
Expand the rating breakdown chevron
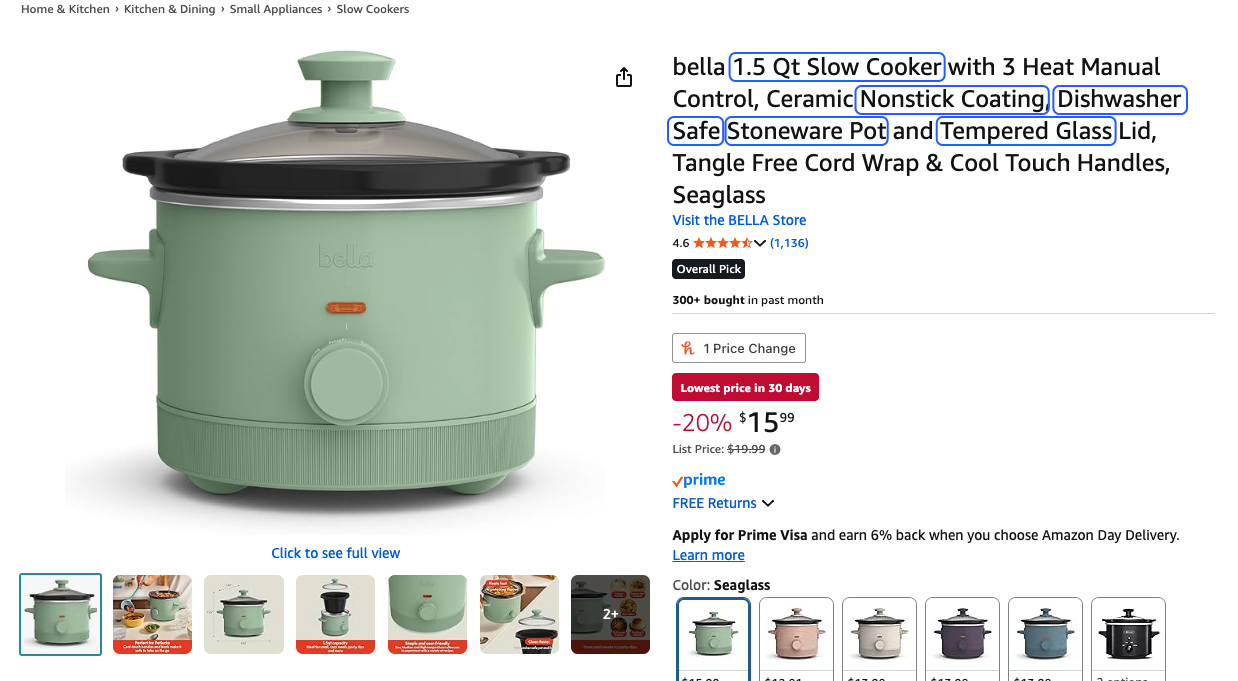(760, 243)
